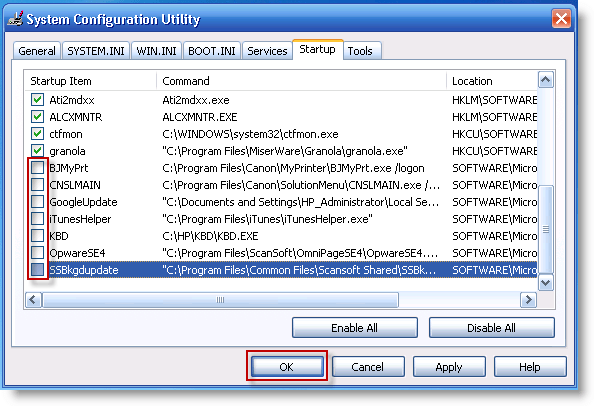Click Ati2mdxx's HKLM\SOFTWARE location cell
This screenshot has width=594, height=406.
point(494,100)
